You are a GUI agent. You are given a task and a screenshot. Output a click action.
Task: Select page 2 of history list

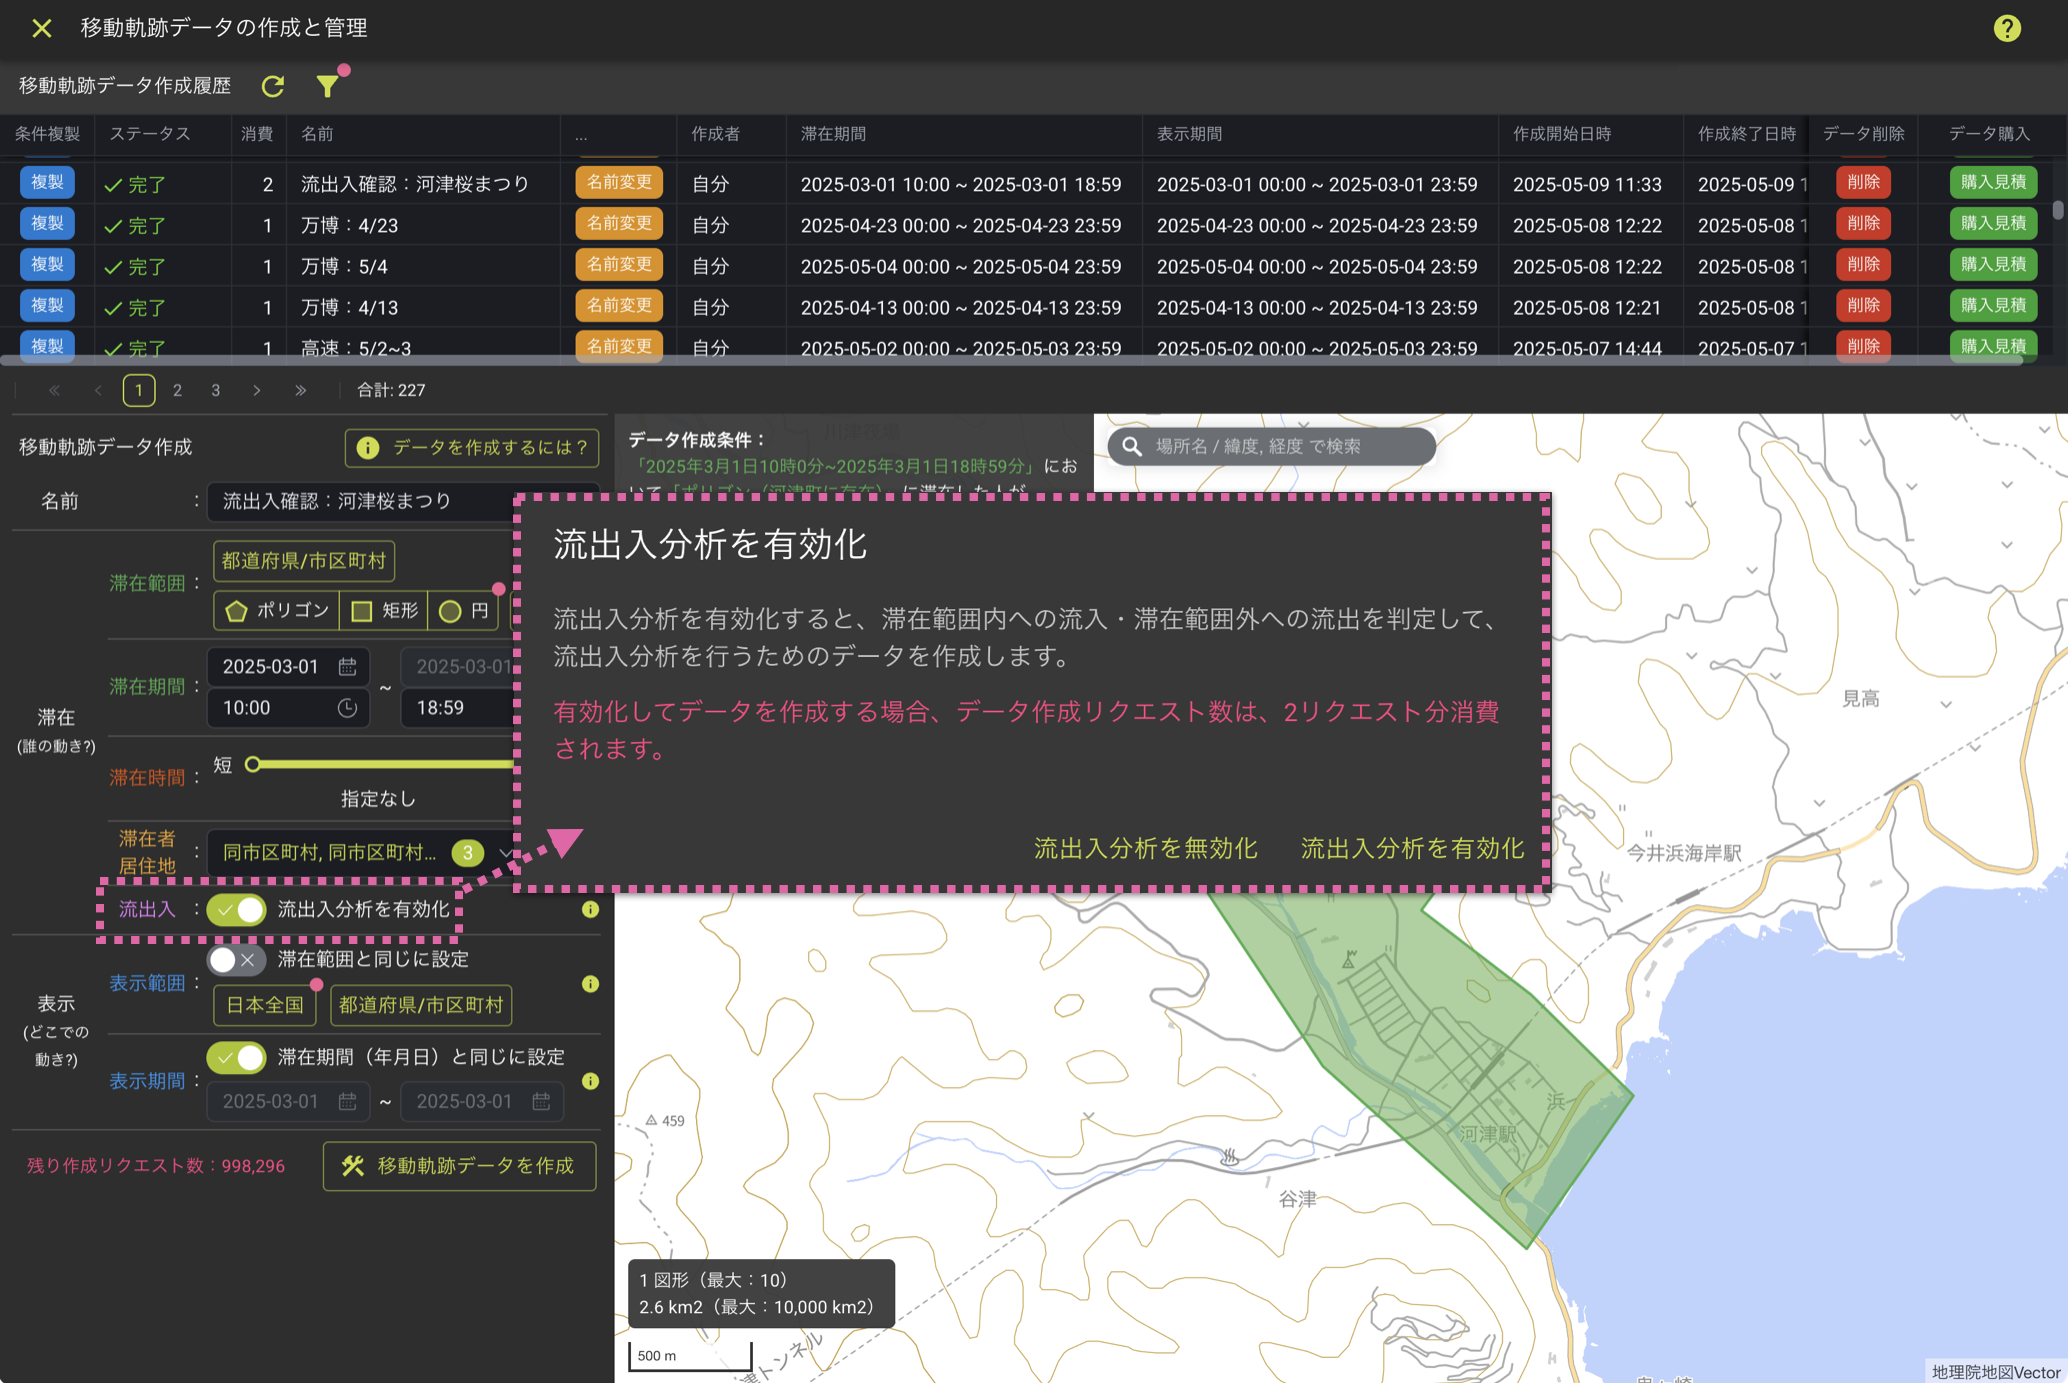pyautogui.click(x=177, y=390)
